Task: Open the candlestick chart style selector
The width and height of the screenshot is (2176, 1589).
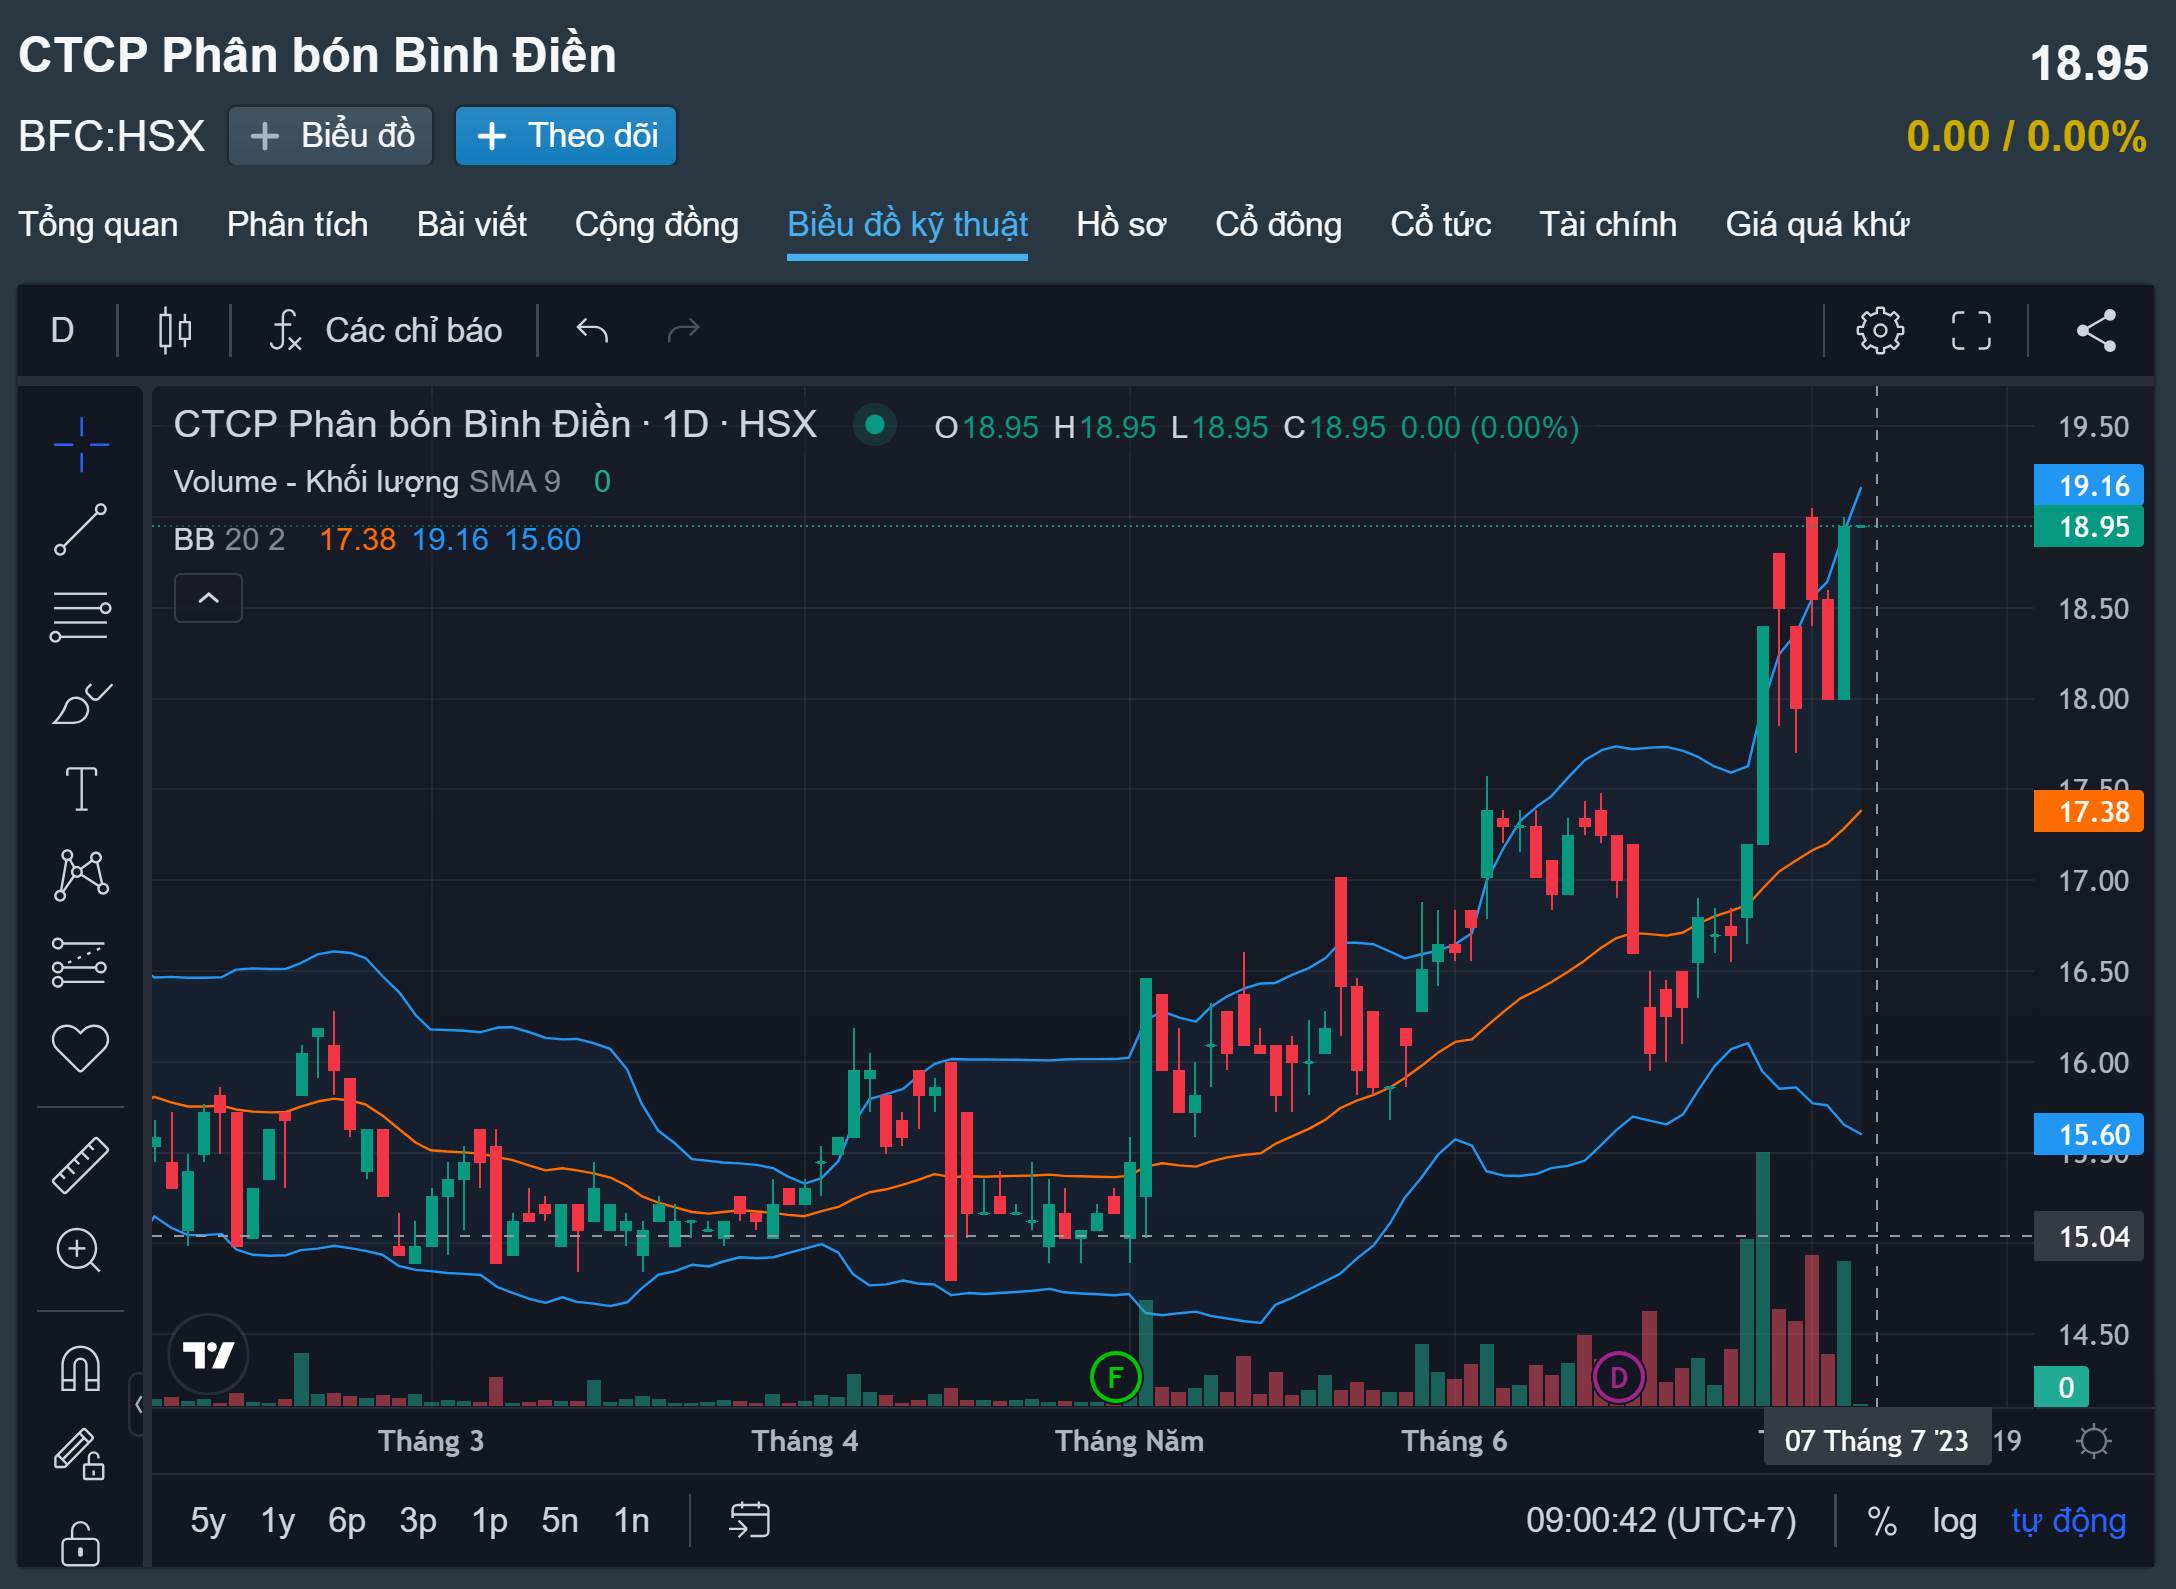Action: (175, 330)
